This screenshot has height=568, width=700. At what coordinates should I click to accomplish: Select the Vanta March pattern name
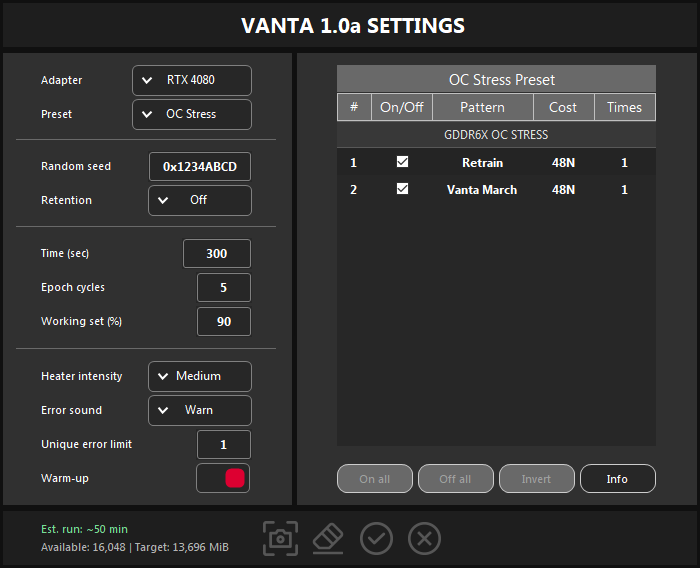482,190
